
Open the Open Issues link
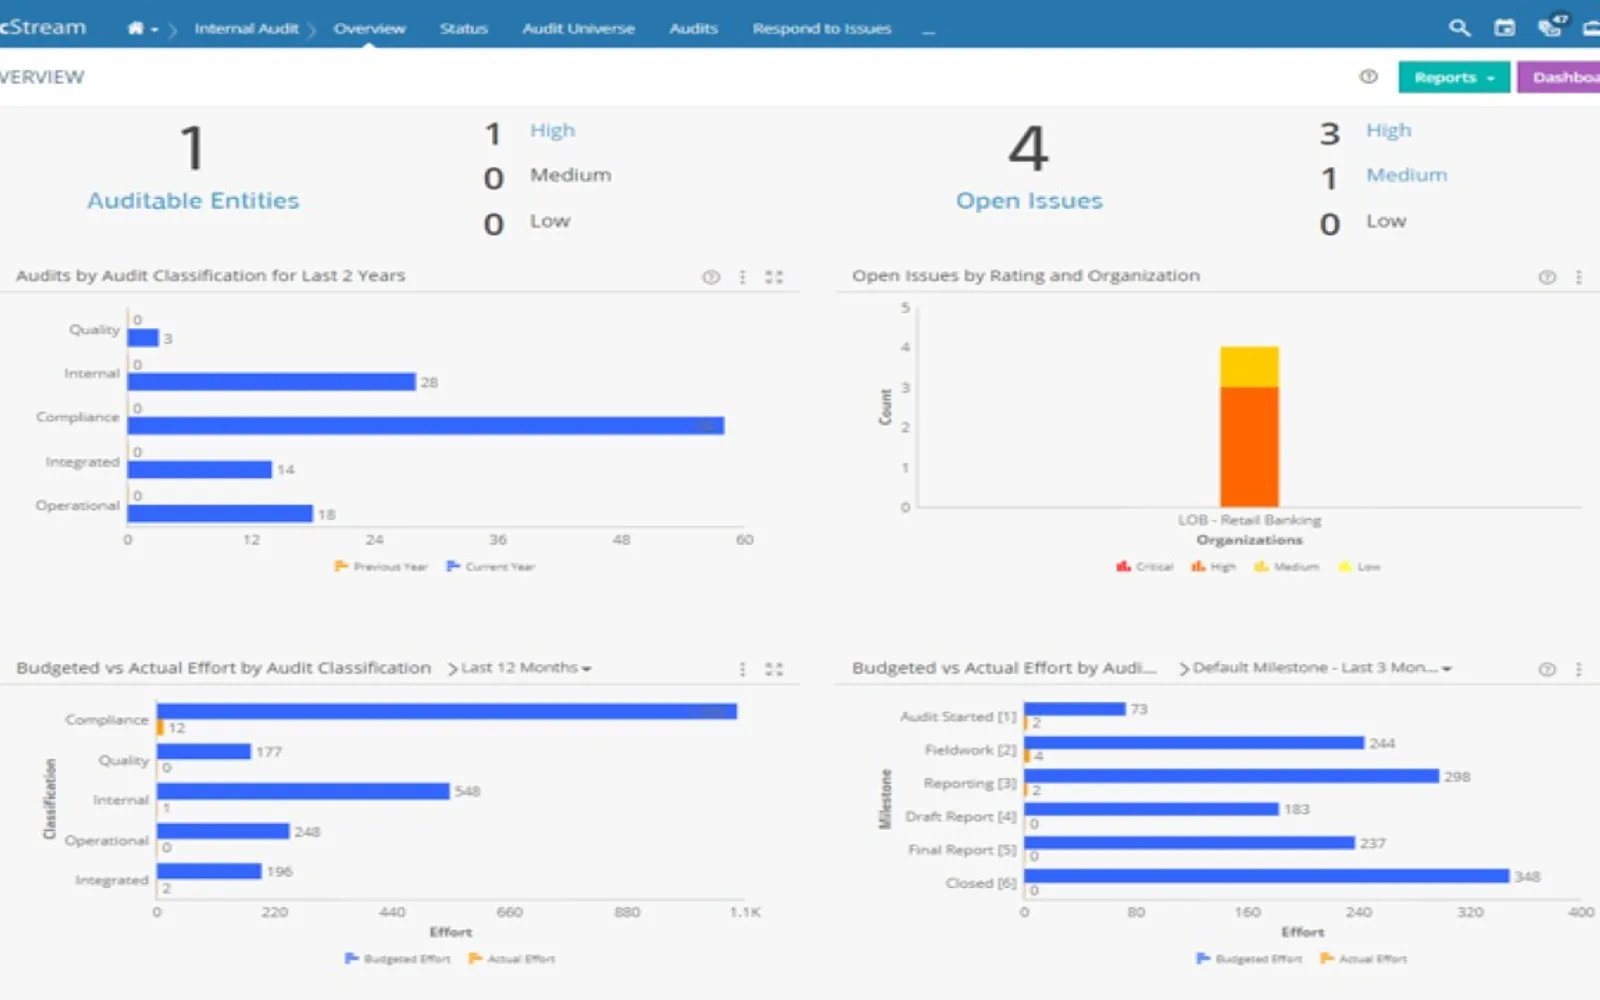point(1029,201)
